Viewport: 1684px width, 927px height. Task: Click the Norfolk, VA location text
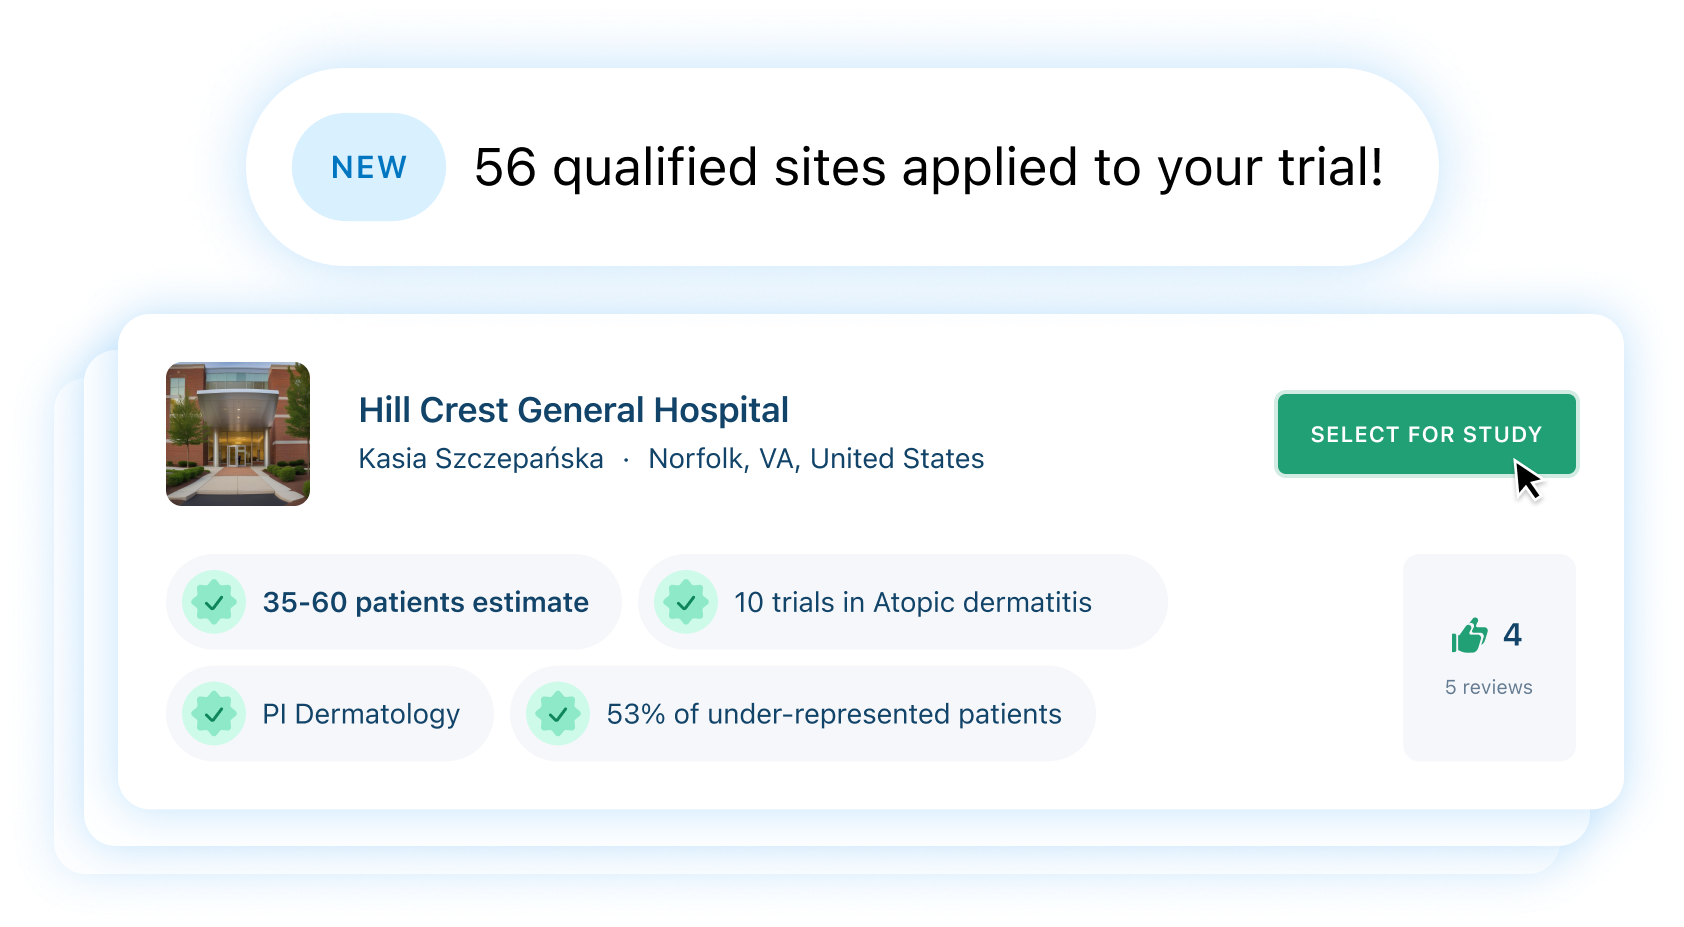pos(816,459)
